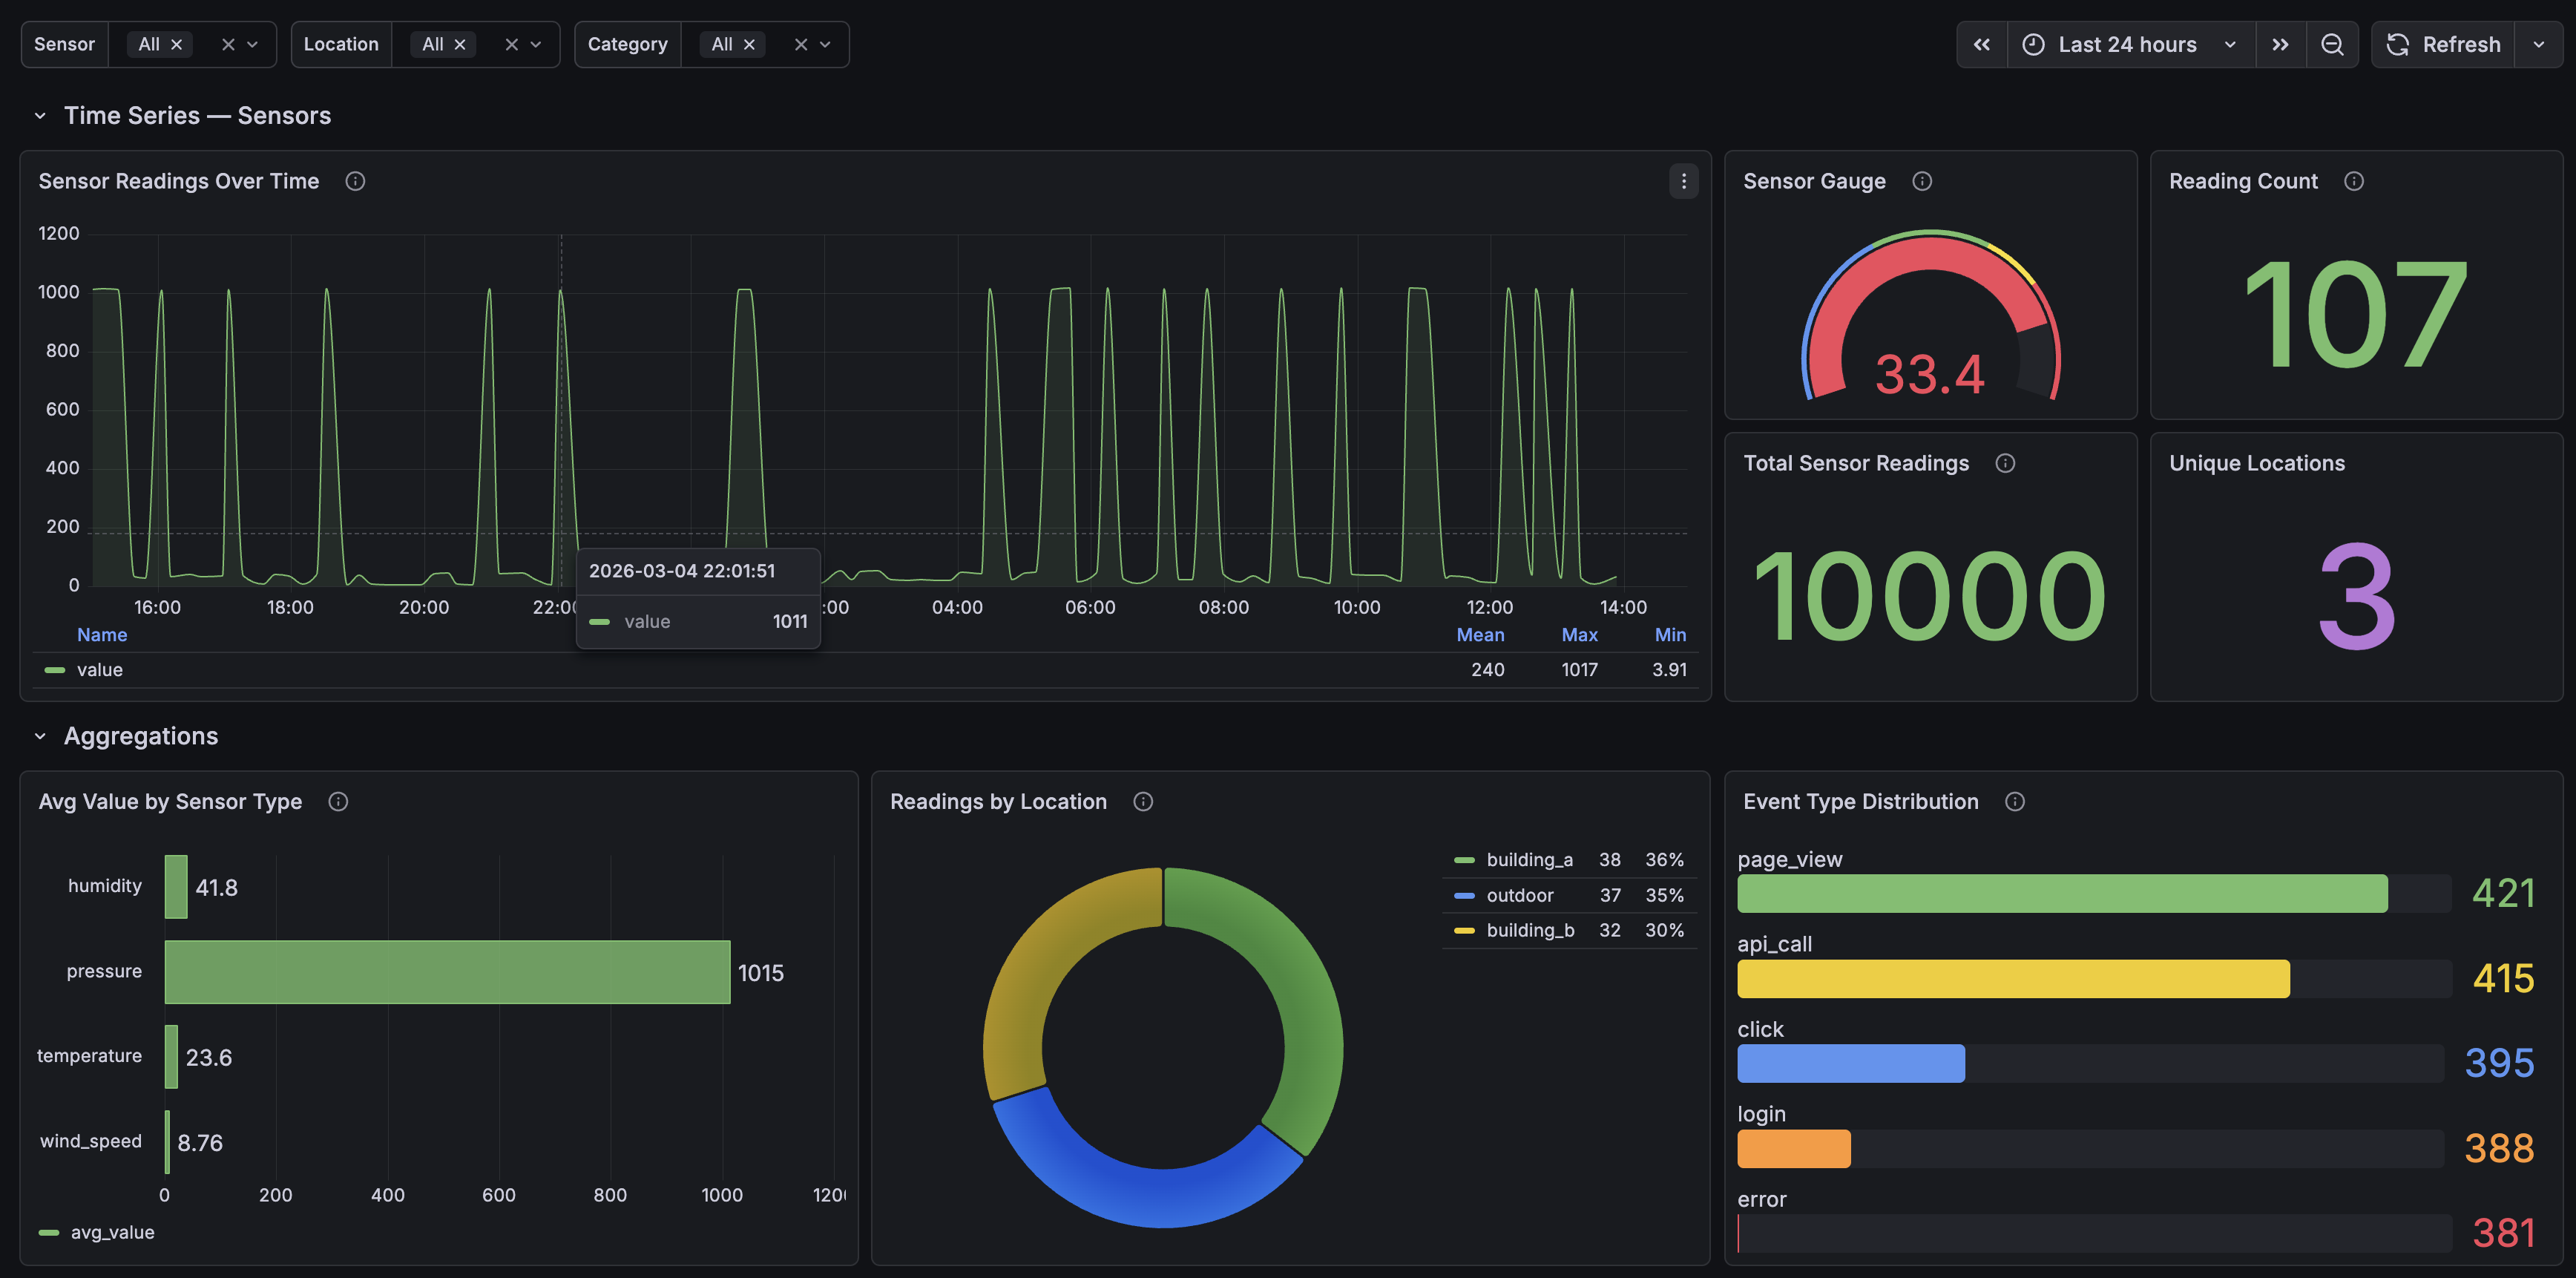
Task: Refresh the dashboard
Action: pos(2443,45)
